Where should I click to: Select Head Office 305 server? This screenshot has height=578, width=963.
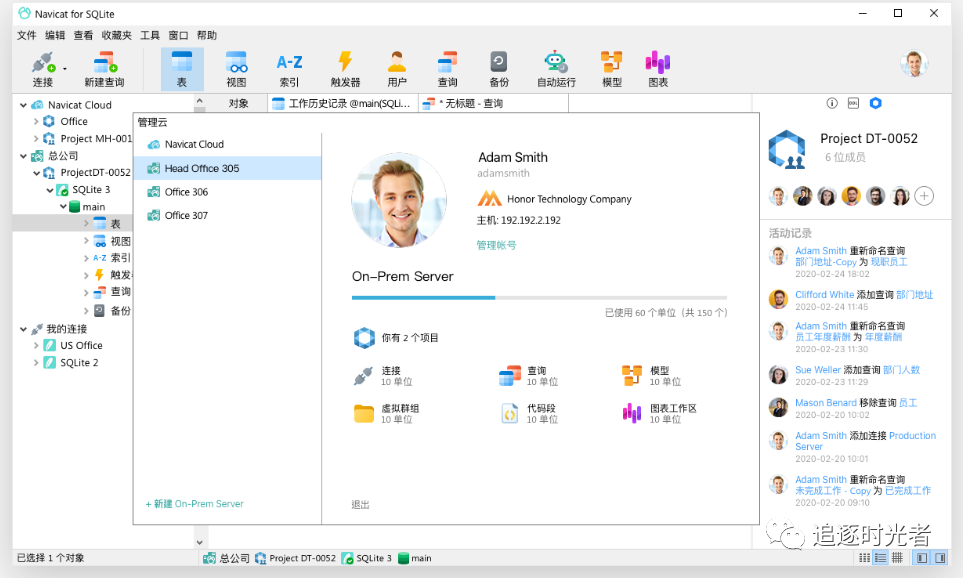point(227,168)
